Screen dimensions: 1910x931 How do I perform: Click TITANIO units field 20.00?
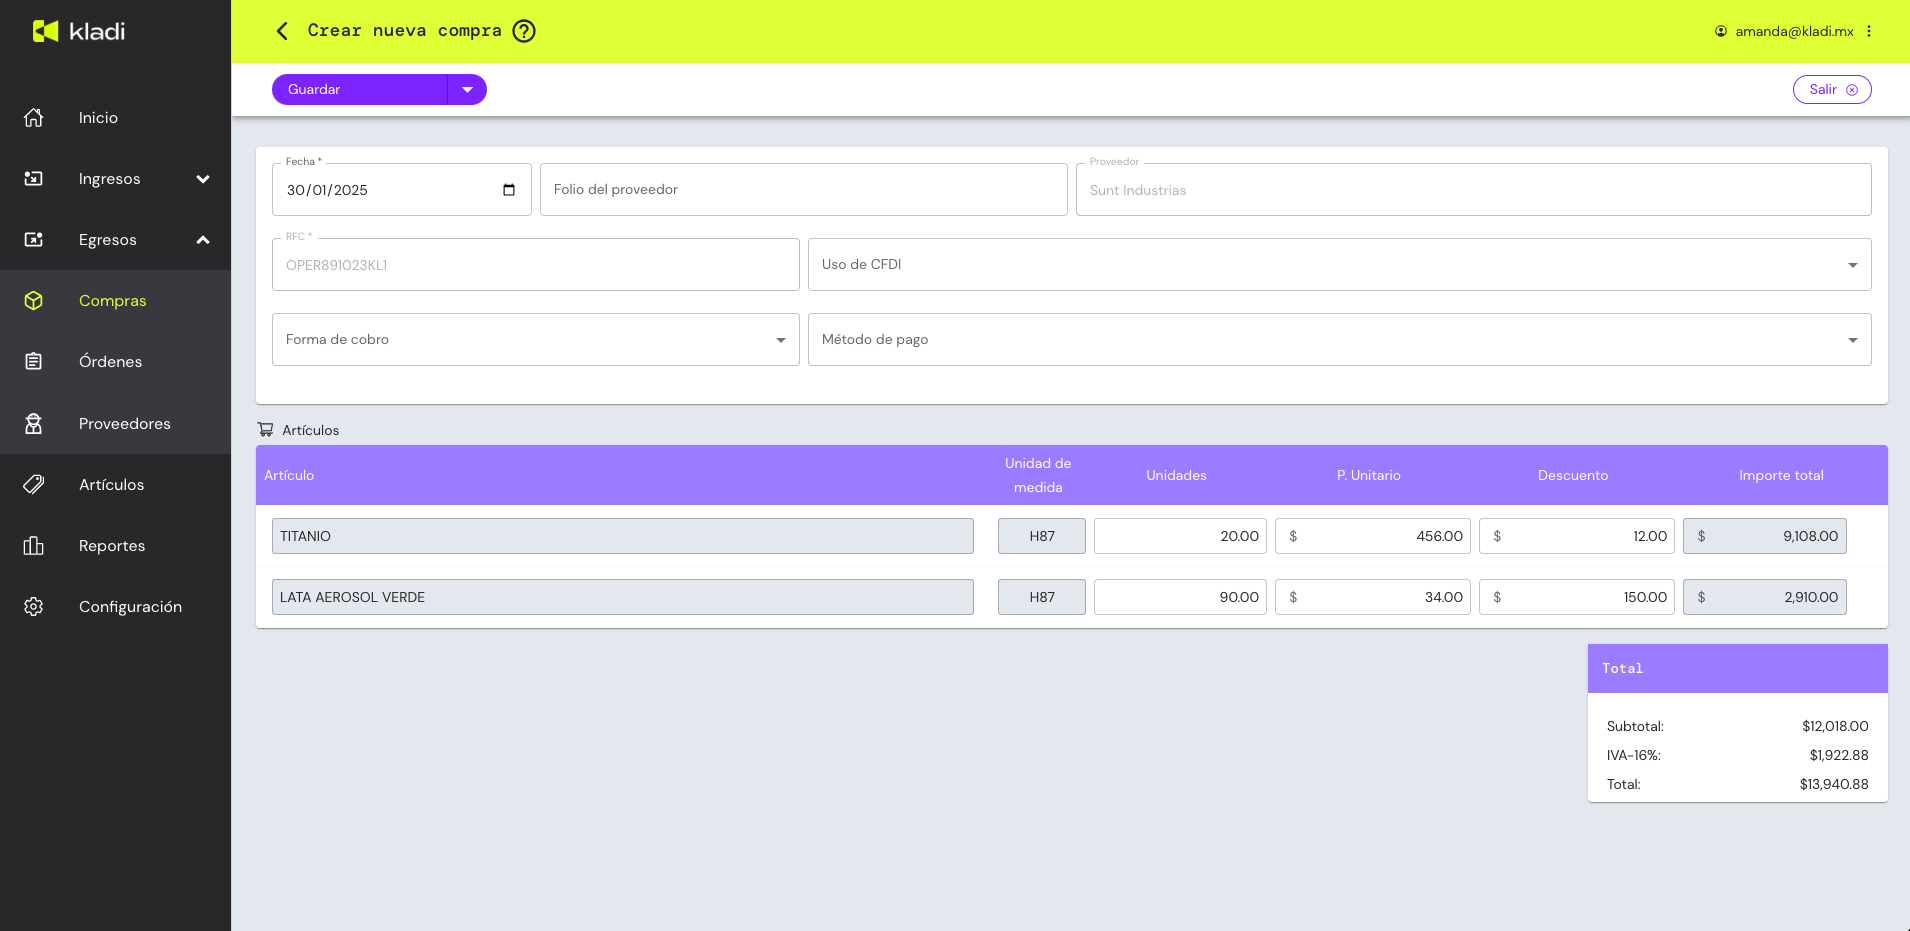tap(1180, 536)
